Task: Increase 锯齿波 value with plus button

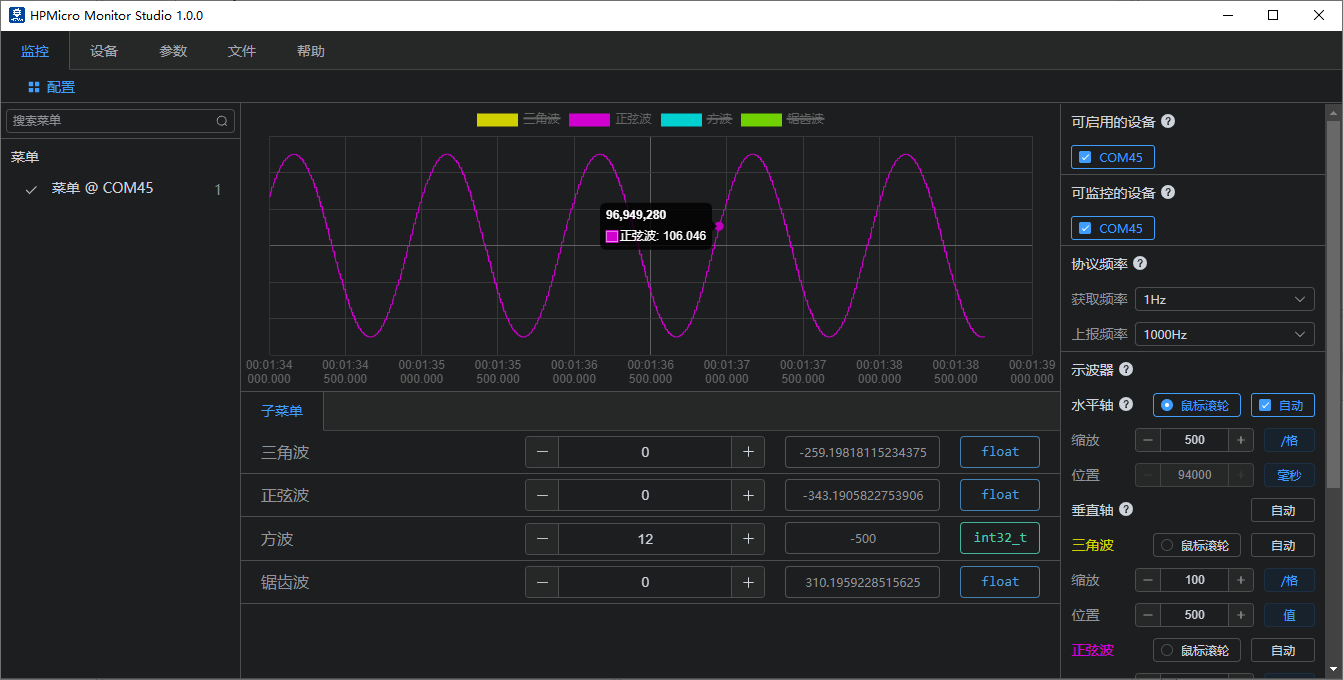Action: tap(748, 582)
